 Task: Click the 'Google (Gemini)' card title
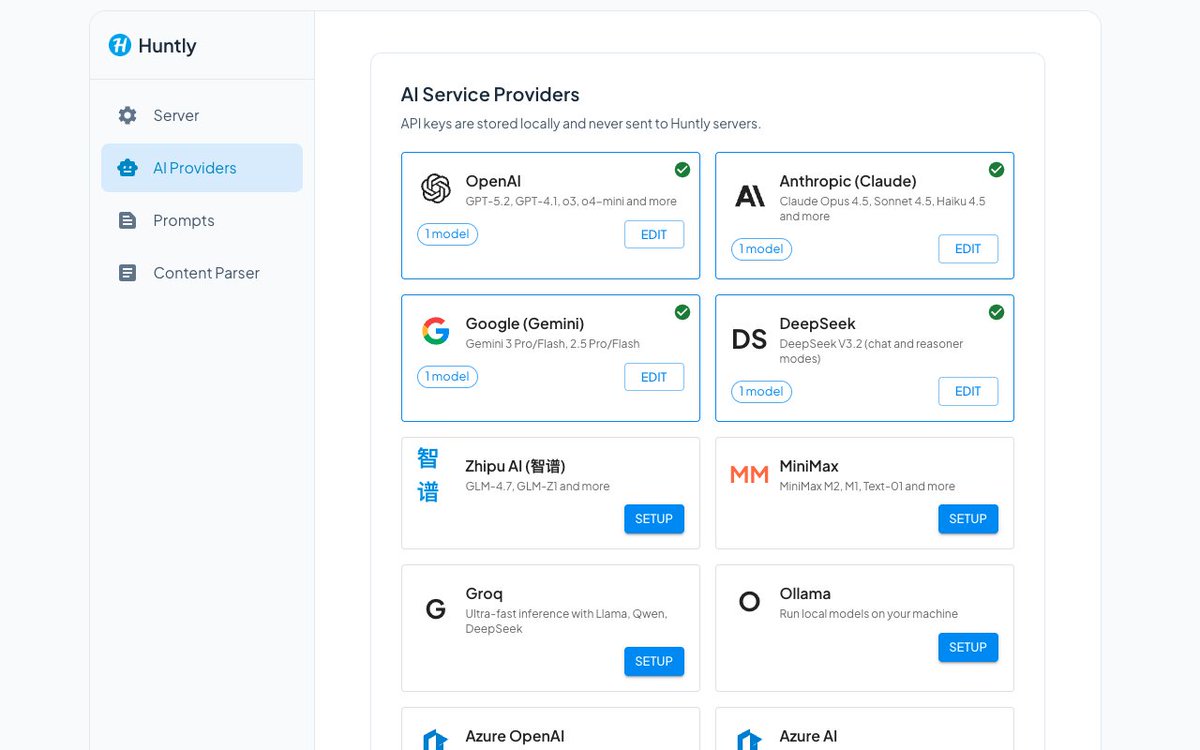click(x=525, y=323)
